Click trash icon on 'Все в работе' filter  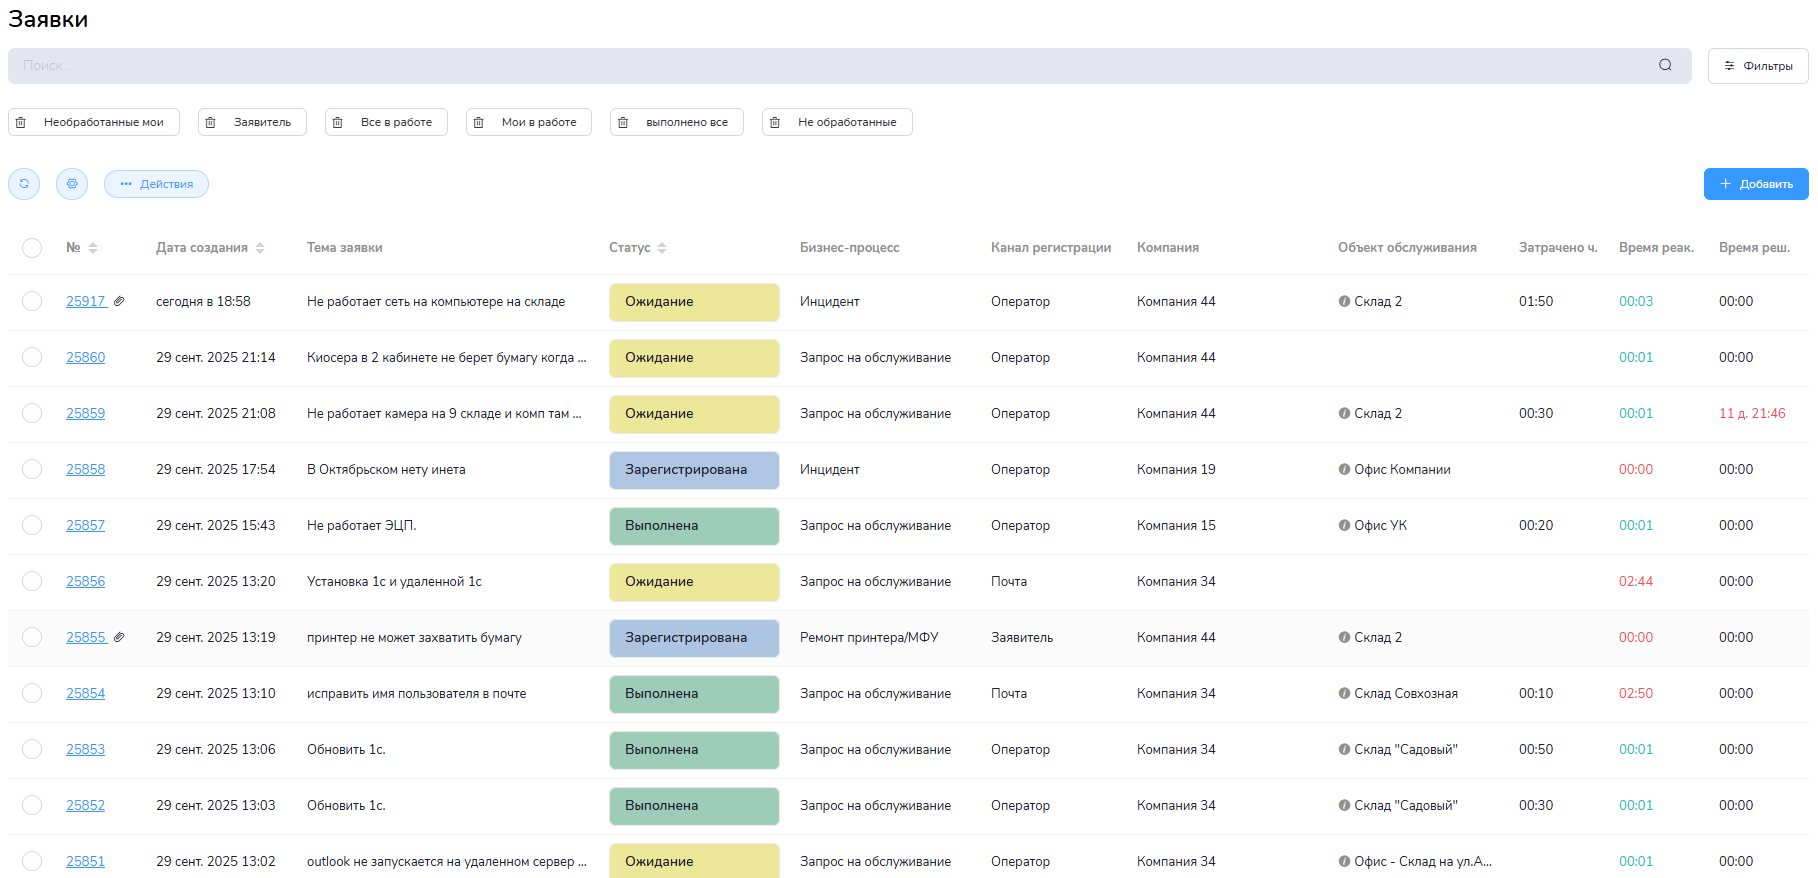pyautogui.click(x=338, y=122)
